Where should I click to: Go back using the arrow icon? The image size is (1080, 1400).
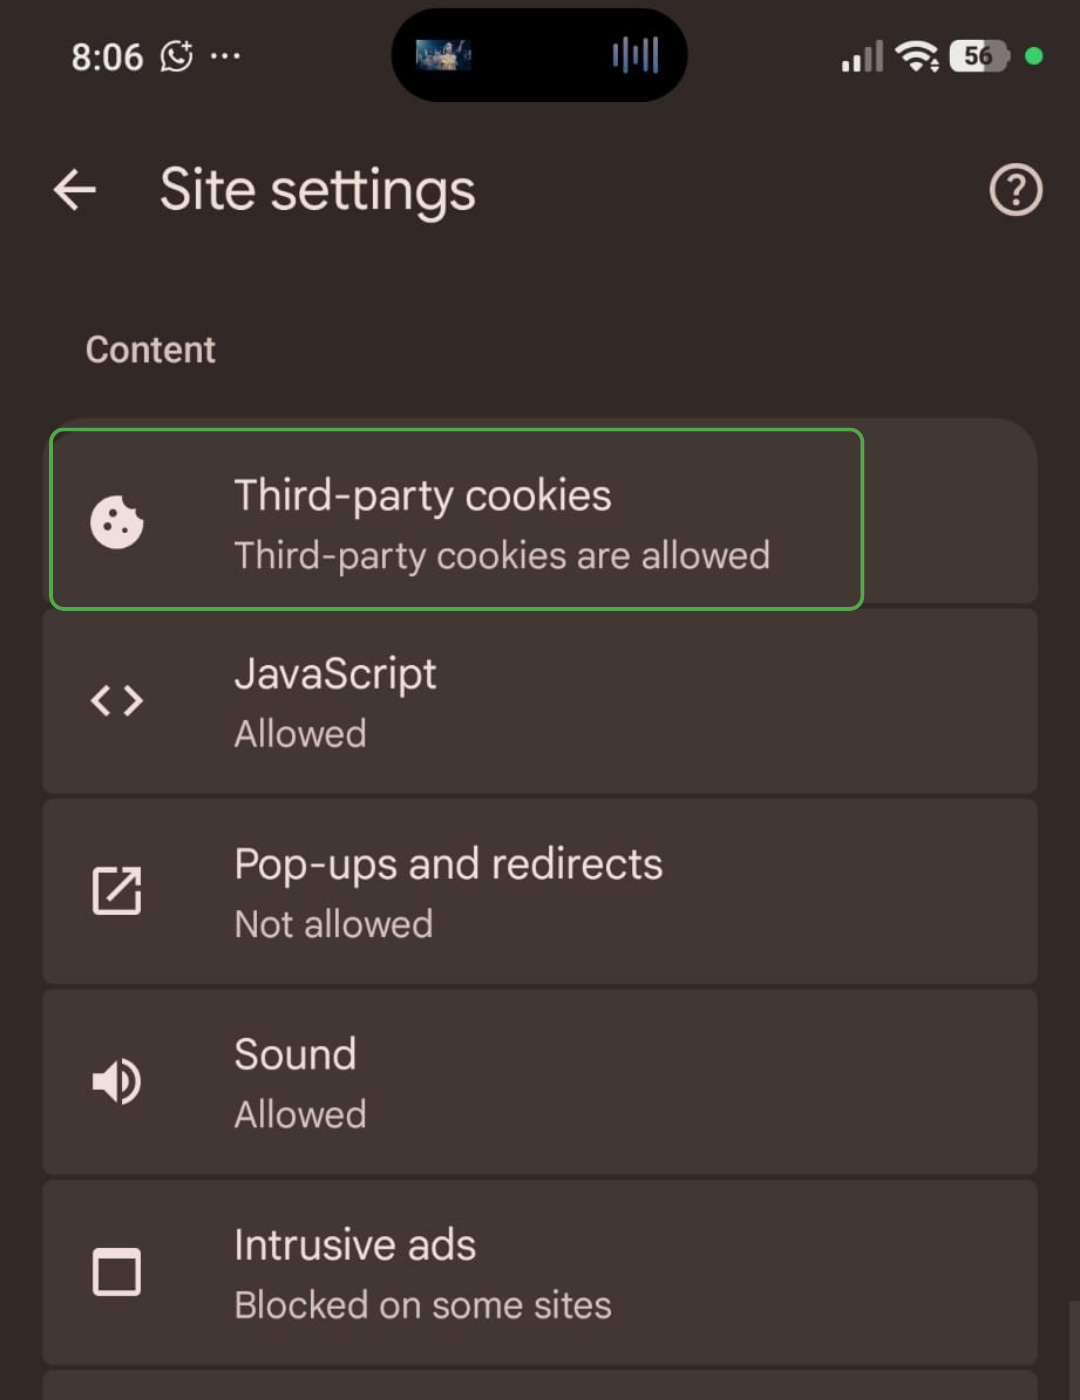pos(75,189)
